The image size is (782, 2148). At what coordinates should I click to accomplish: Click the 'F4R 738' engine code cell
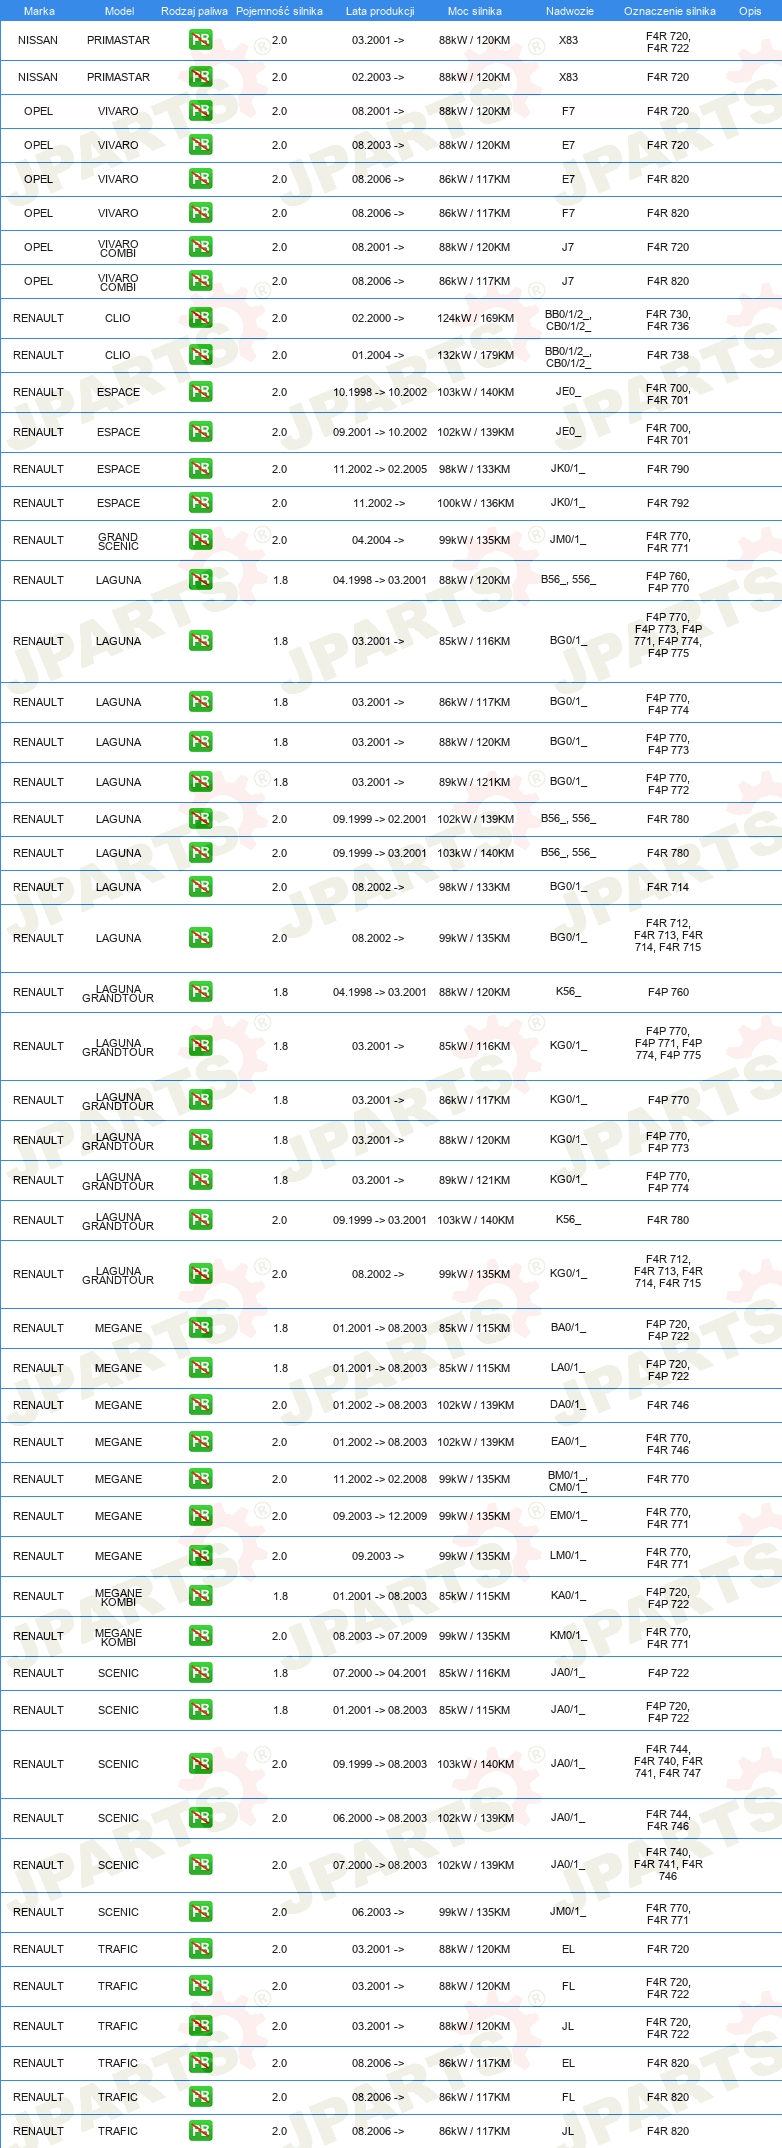point(668,355)
